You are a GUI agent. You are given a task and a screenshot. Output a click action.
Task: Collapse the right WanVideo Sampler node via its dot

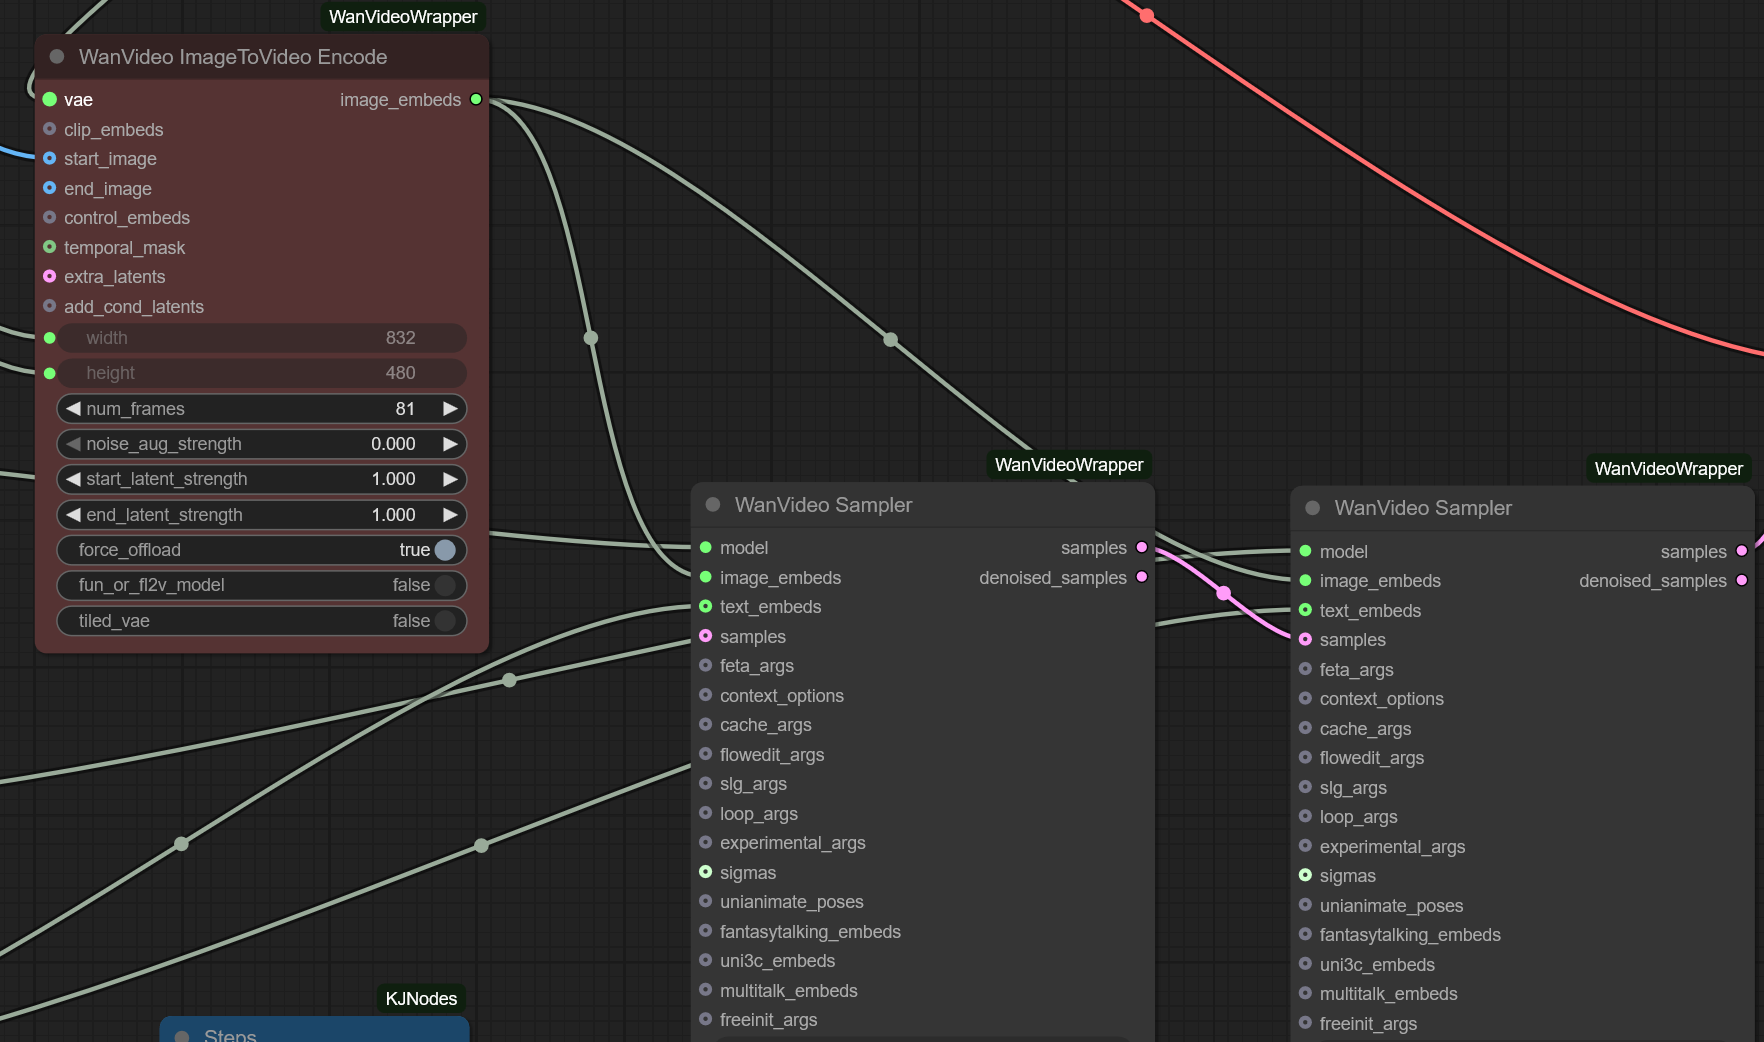pyautogui.click(x=1313, y=508)
